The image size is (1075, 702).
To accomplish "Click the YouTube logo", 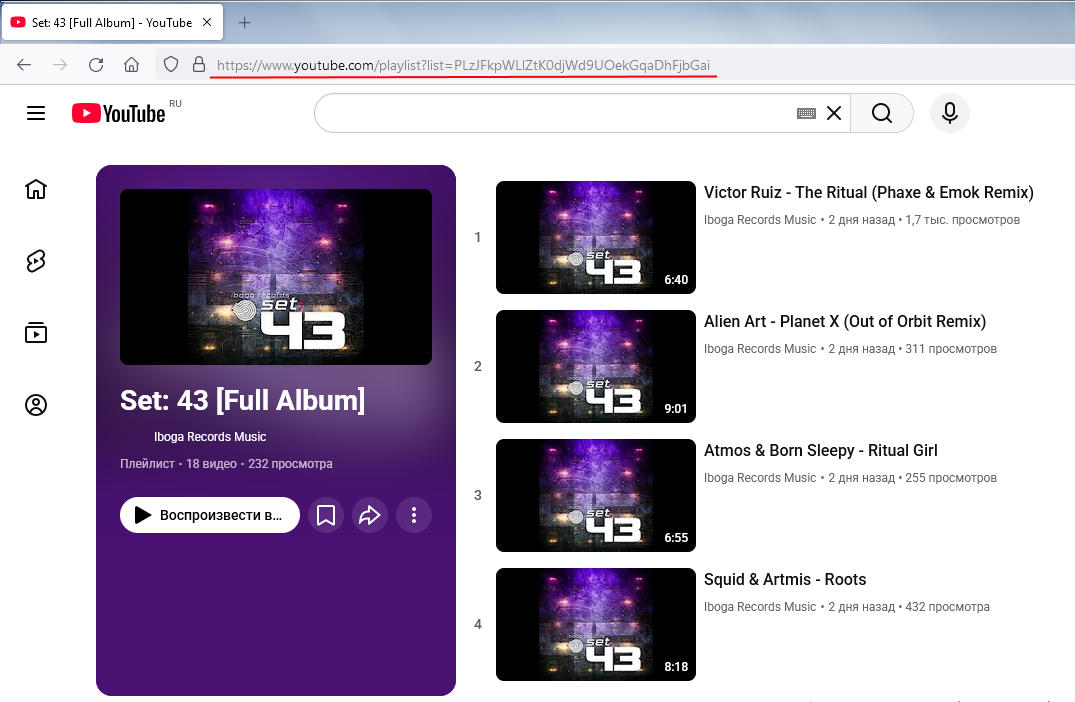I will pyautogui.click(x=119, y=114).
